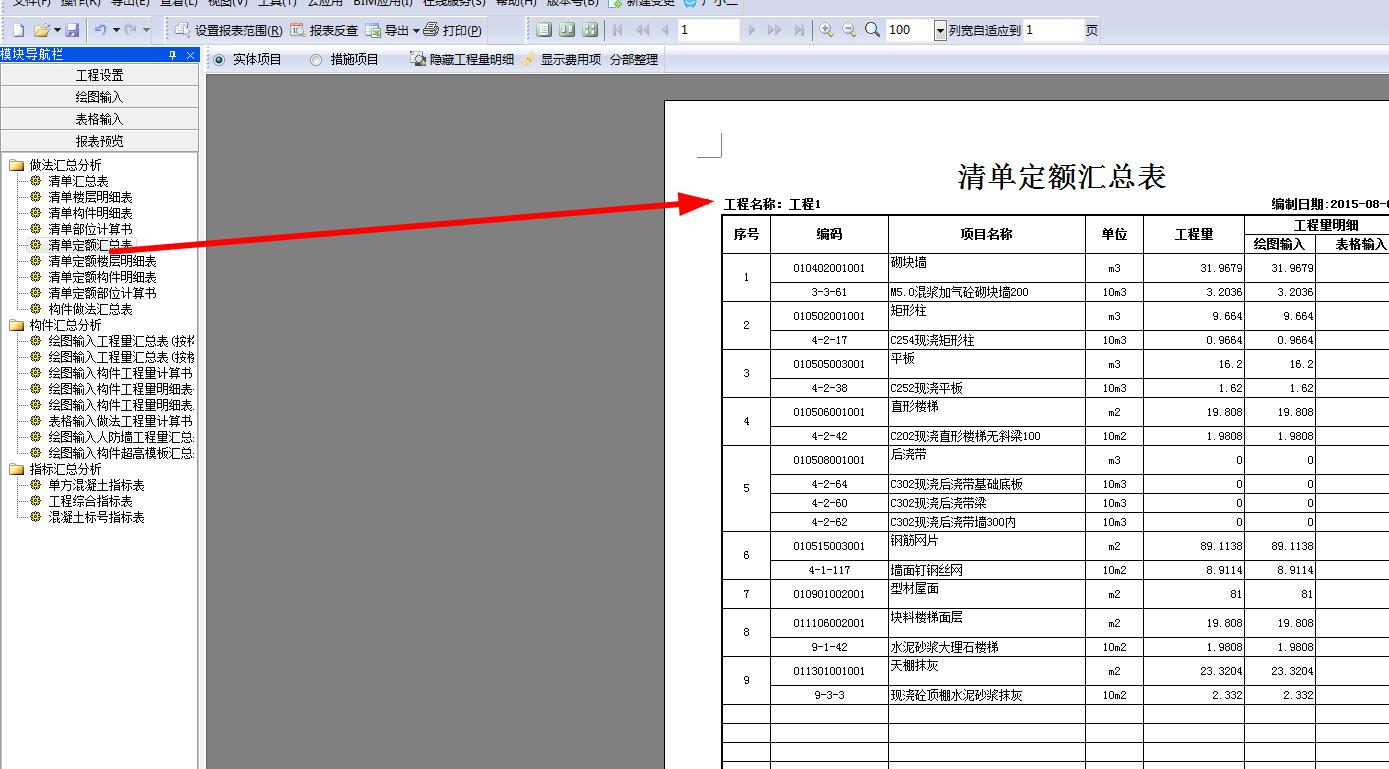1389x769 pixels.
Task: Click the plain magnifier zoom icon
Action: [873, 30]
